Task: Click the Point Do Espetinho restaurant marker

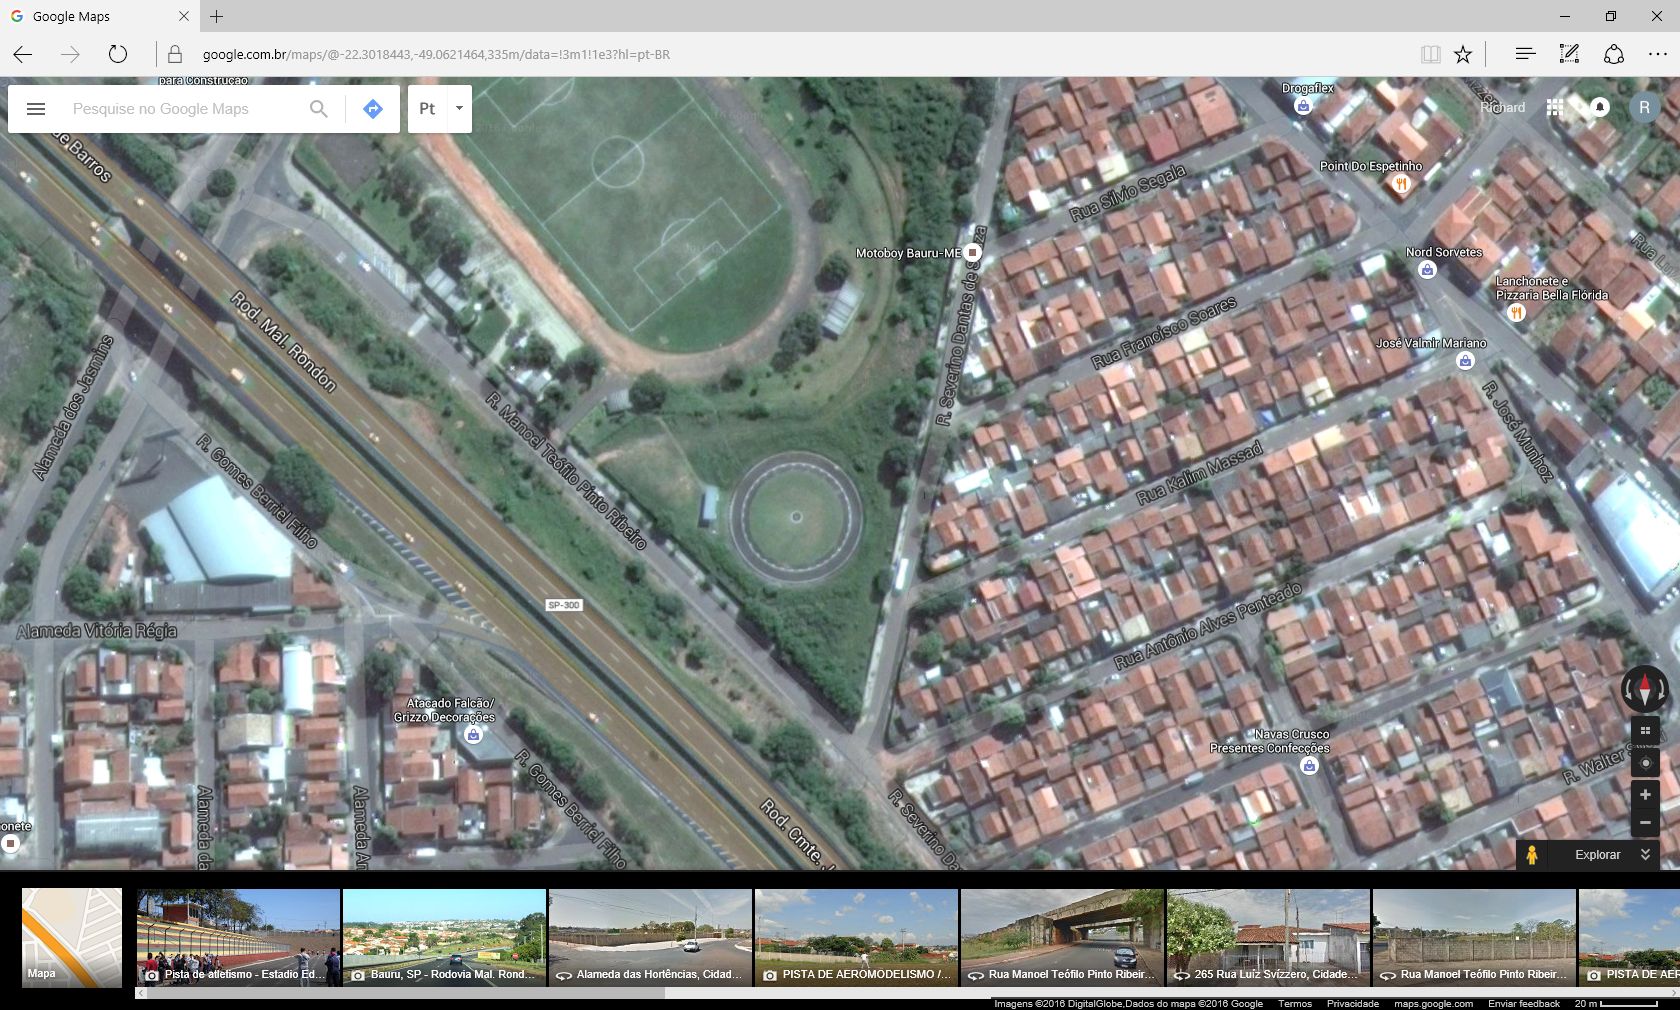Action: coord(1401,184)
